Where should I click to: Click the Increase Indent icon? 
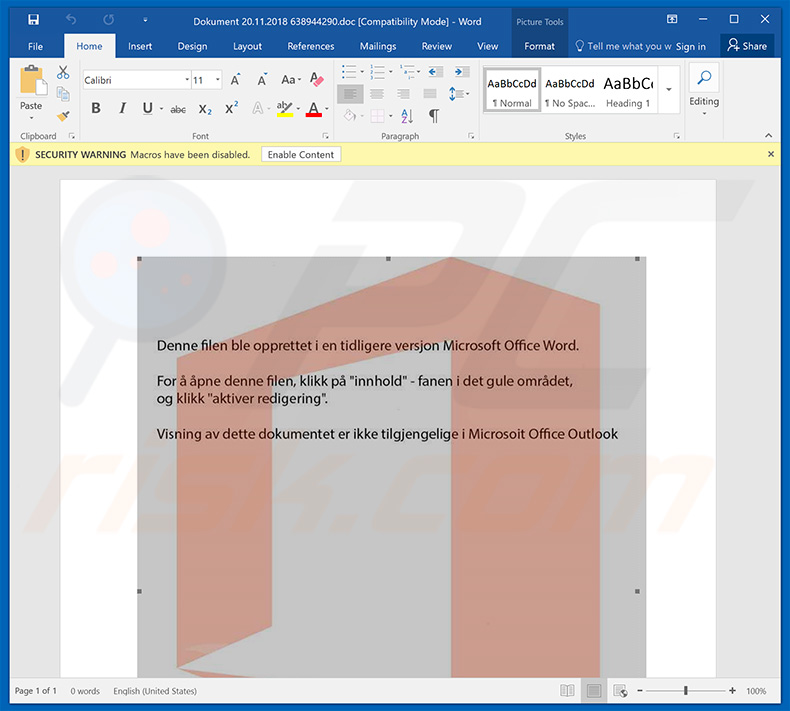tap(461, 72)
